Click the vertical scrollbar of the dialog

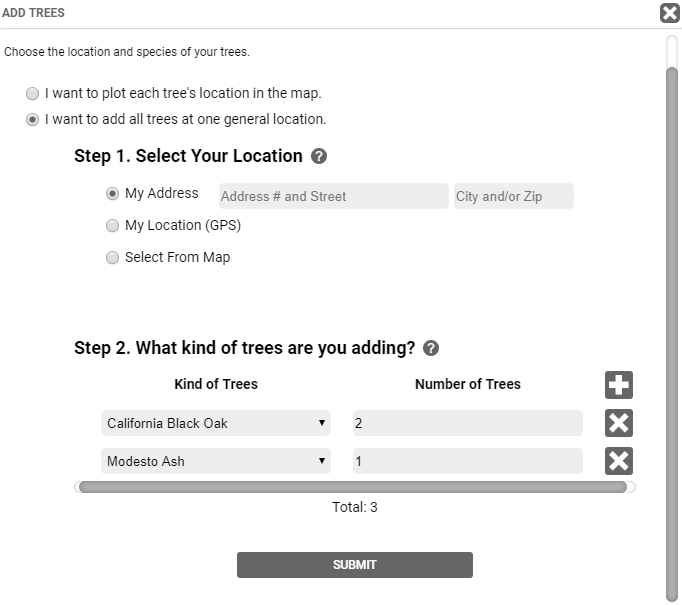click(x=672, y=335)
